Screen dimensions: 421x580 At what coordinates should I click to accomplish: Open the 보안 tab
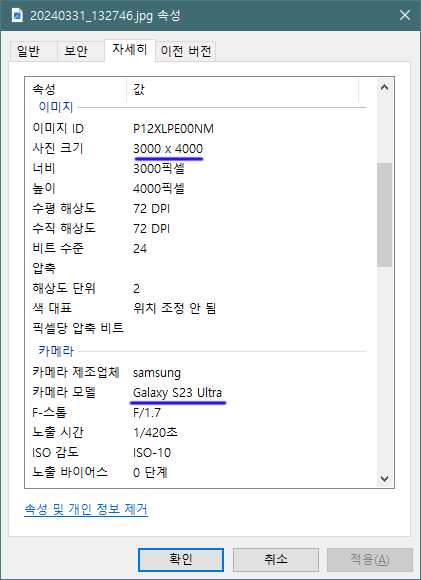coord(76,51)
